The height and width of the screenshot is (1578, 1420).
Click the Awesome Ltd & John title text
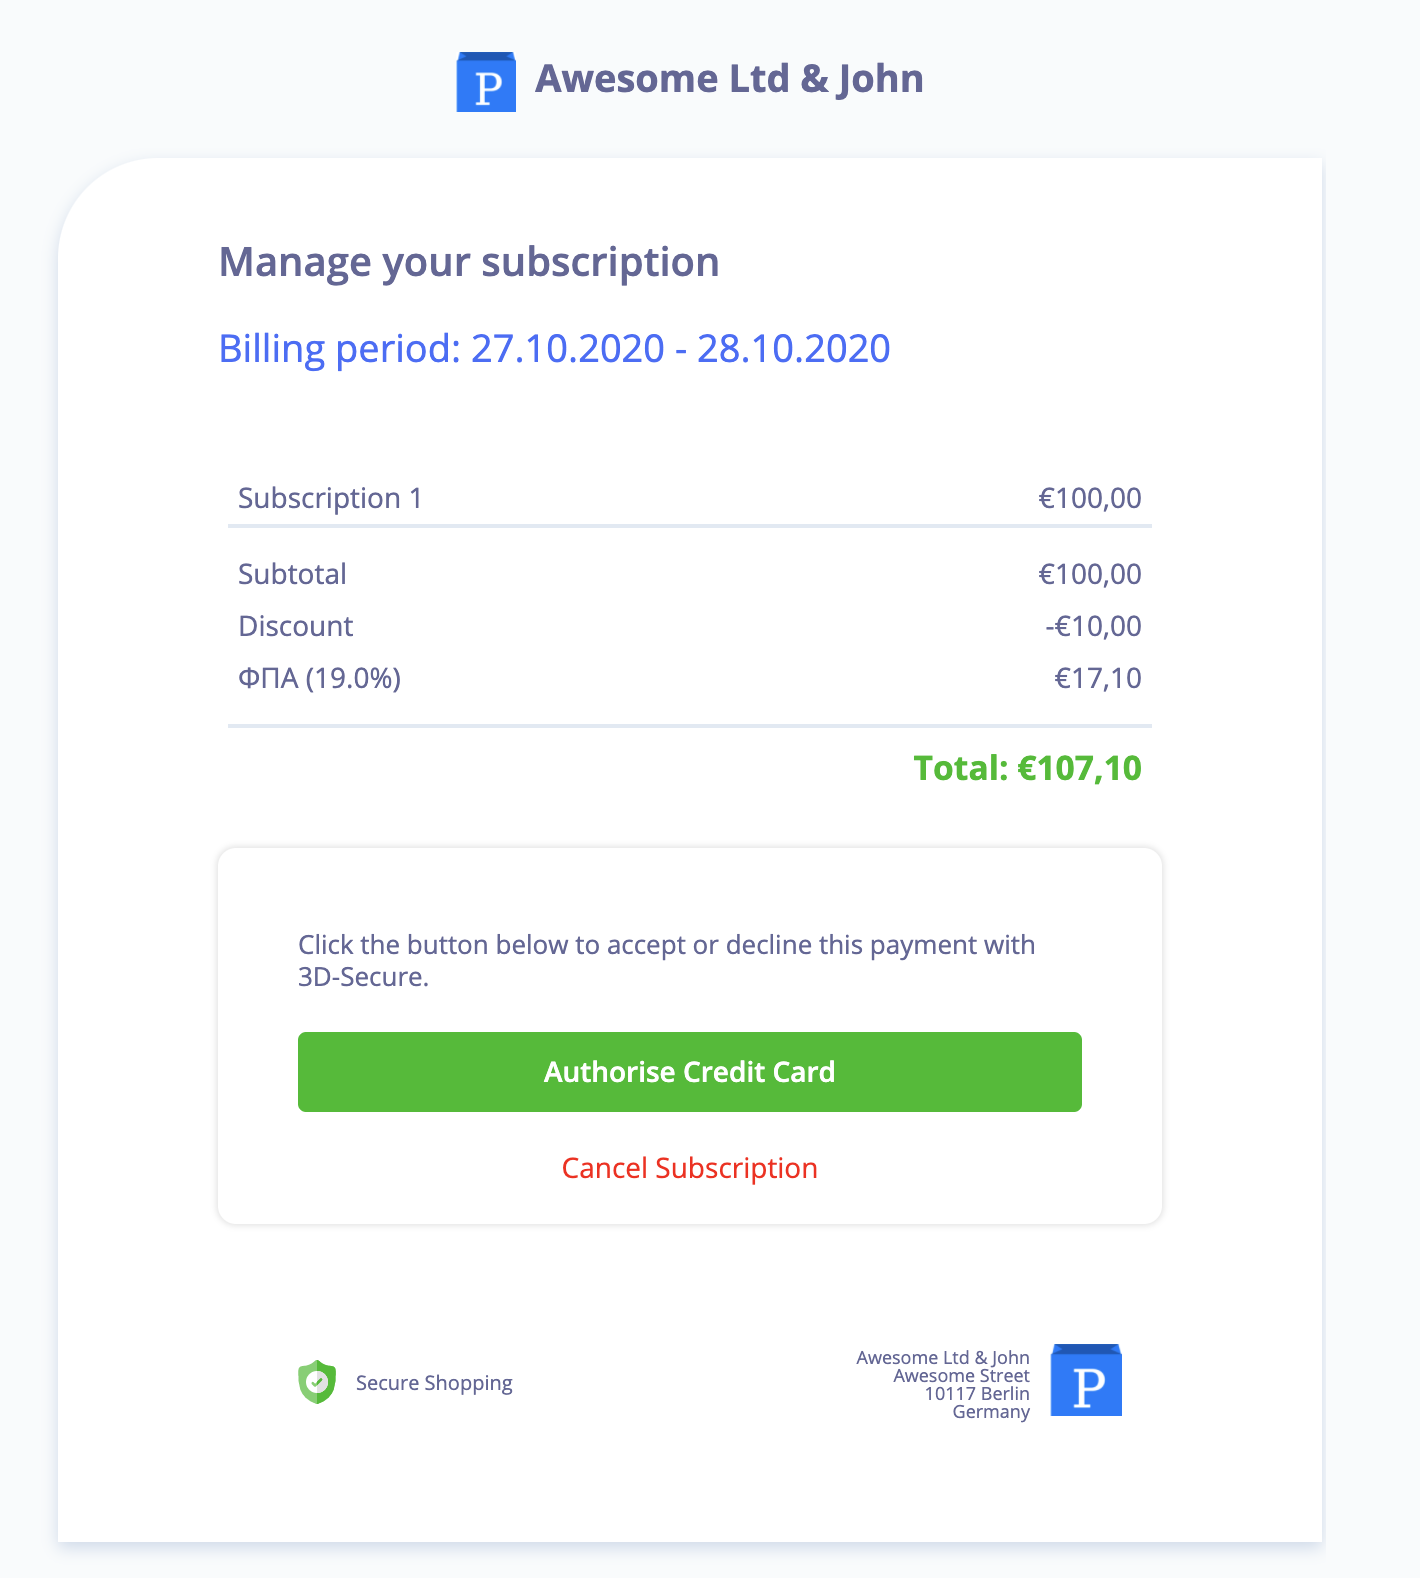click(x=729, y=78)
